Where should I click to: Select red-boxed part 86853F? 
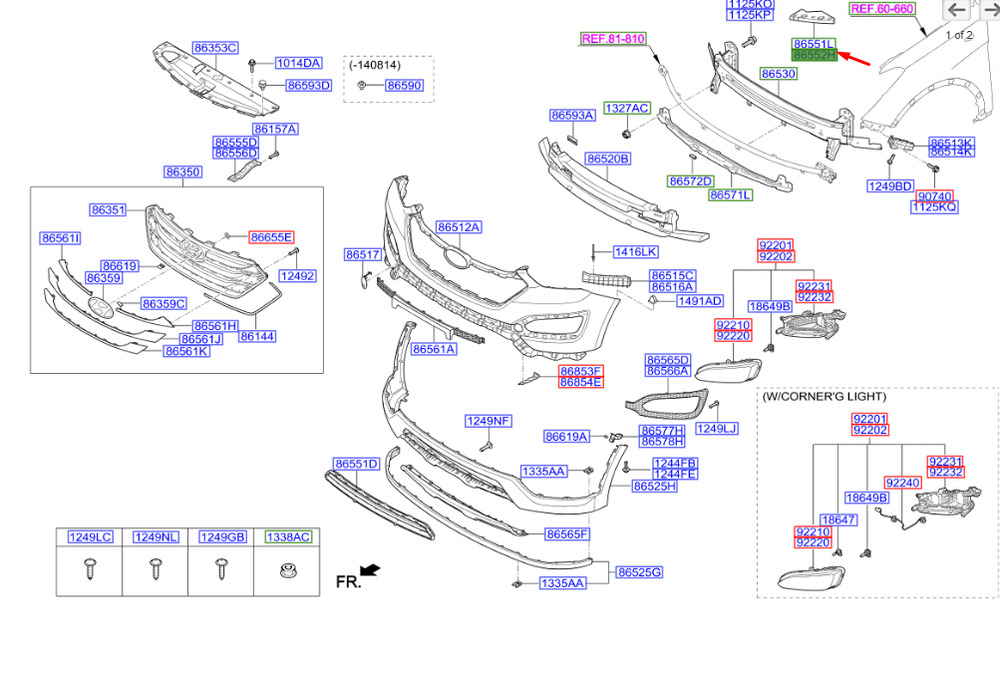[580, 372]
